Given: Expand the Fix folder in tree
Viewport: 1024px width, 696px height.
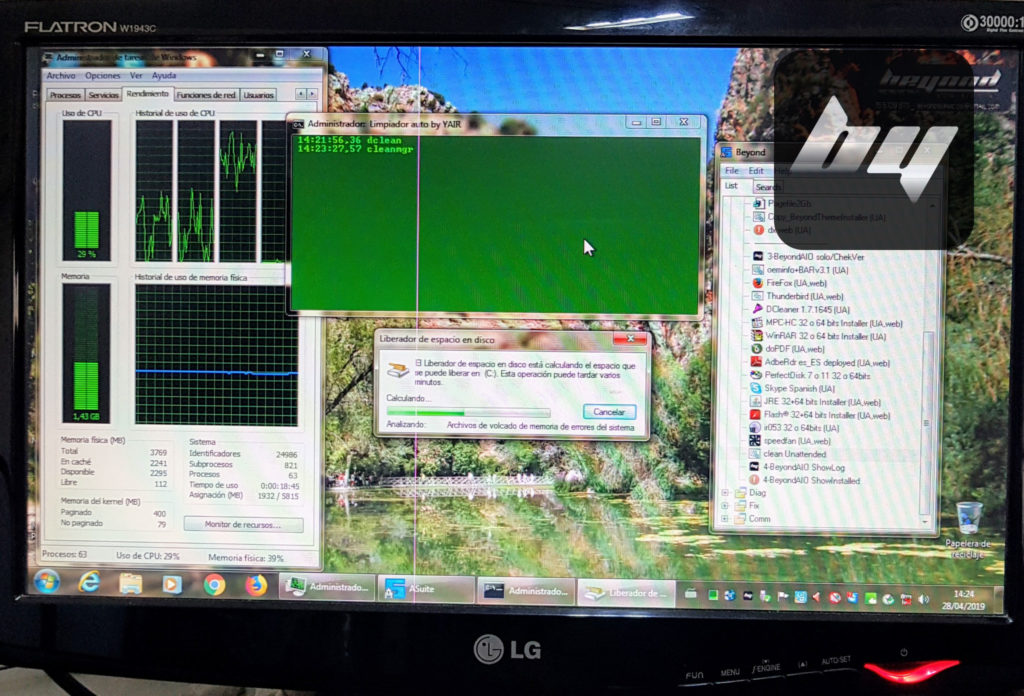Looking at the screenshot, I should pos(725,506).
